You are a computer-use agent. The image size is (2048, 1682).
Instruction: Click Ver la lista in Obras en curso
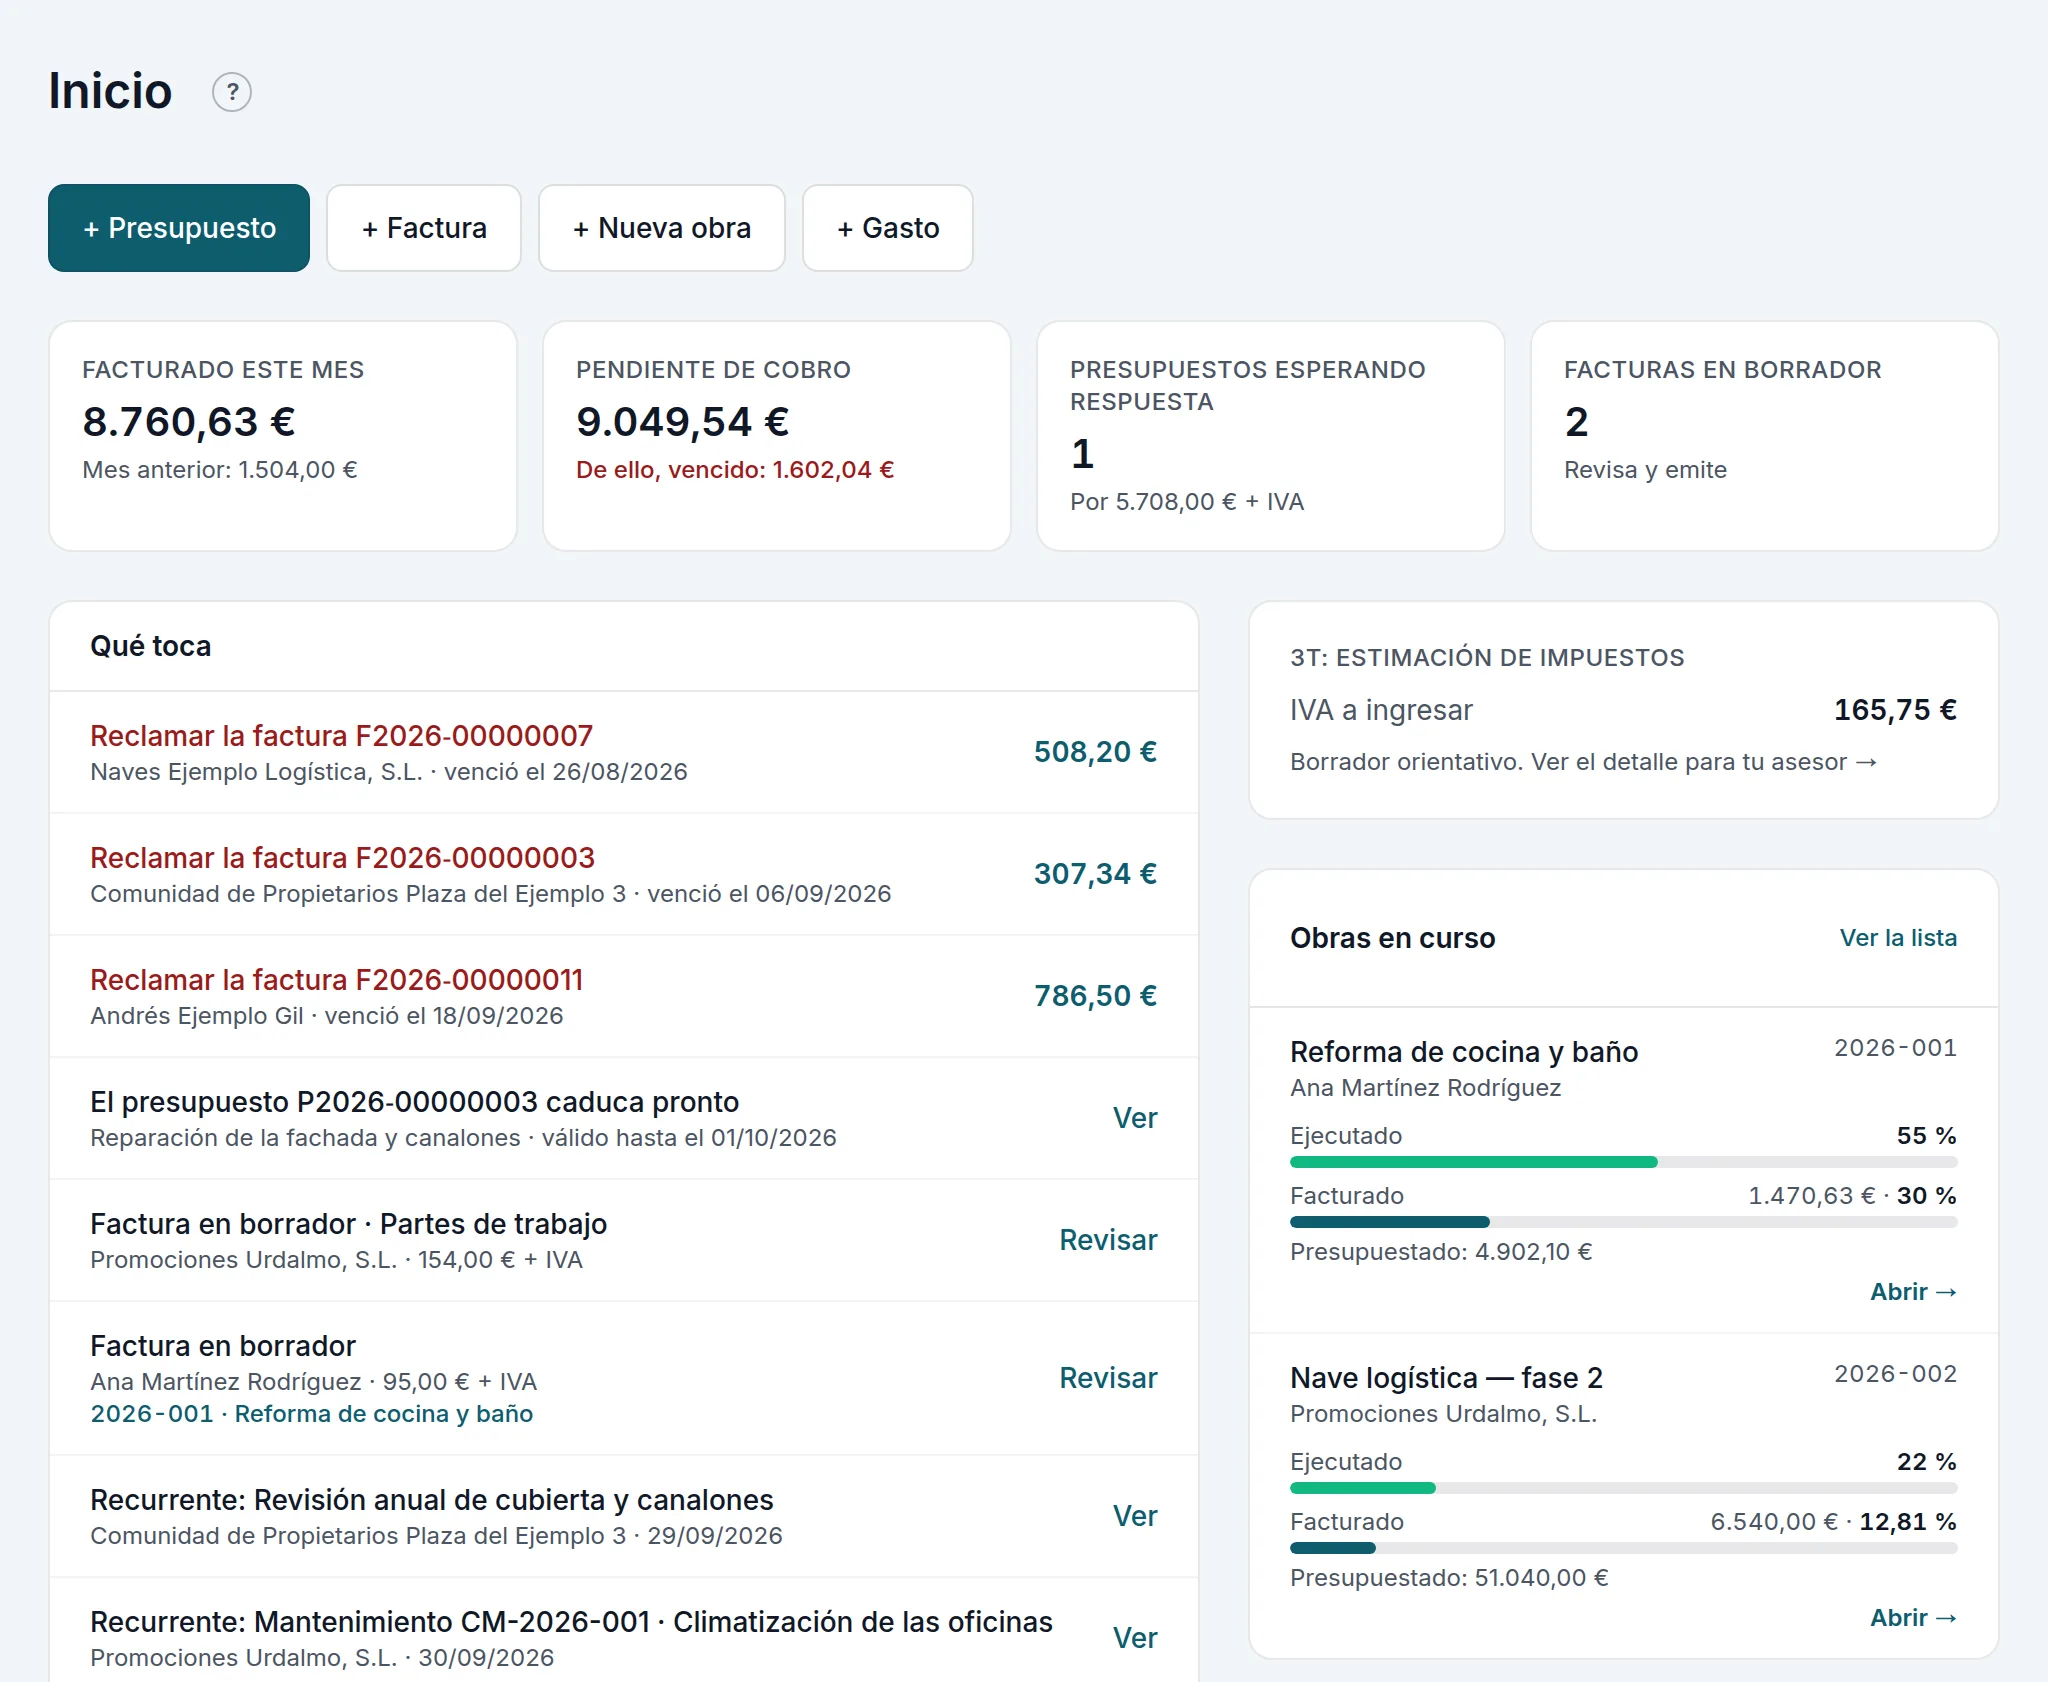click(1898, 938)
